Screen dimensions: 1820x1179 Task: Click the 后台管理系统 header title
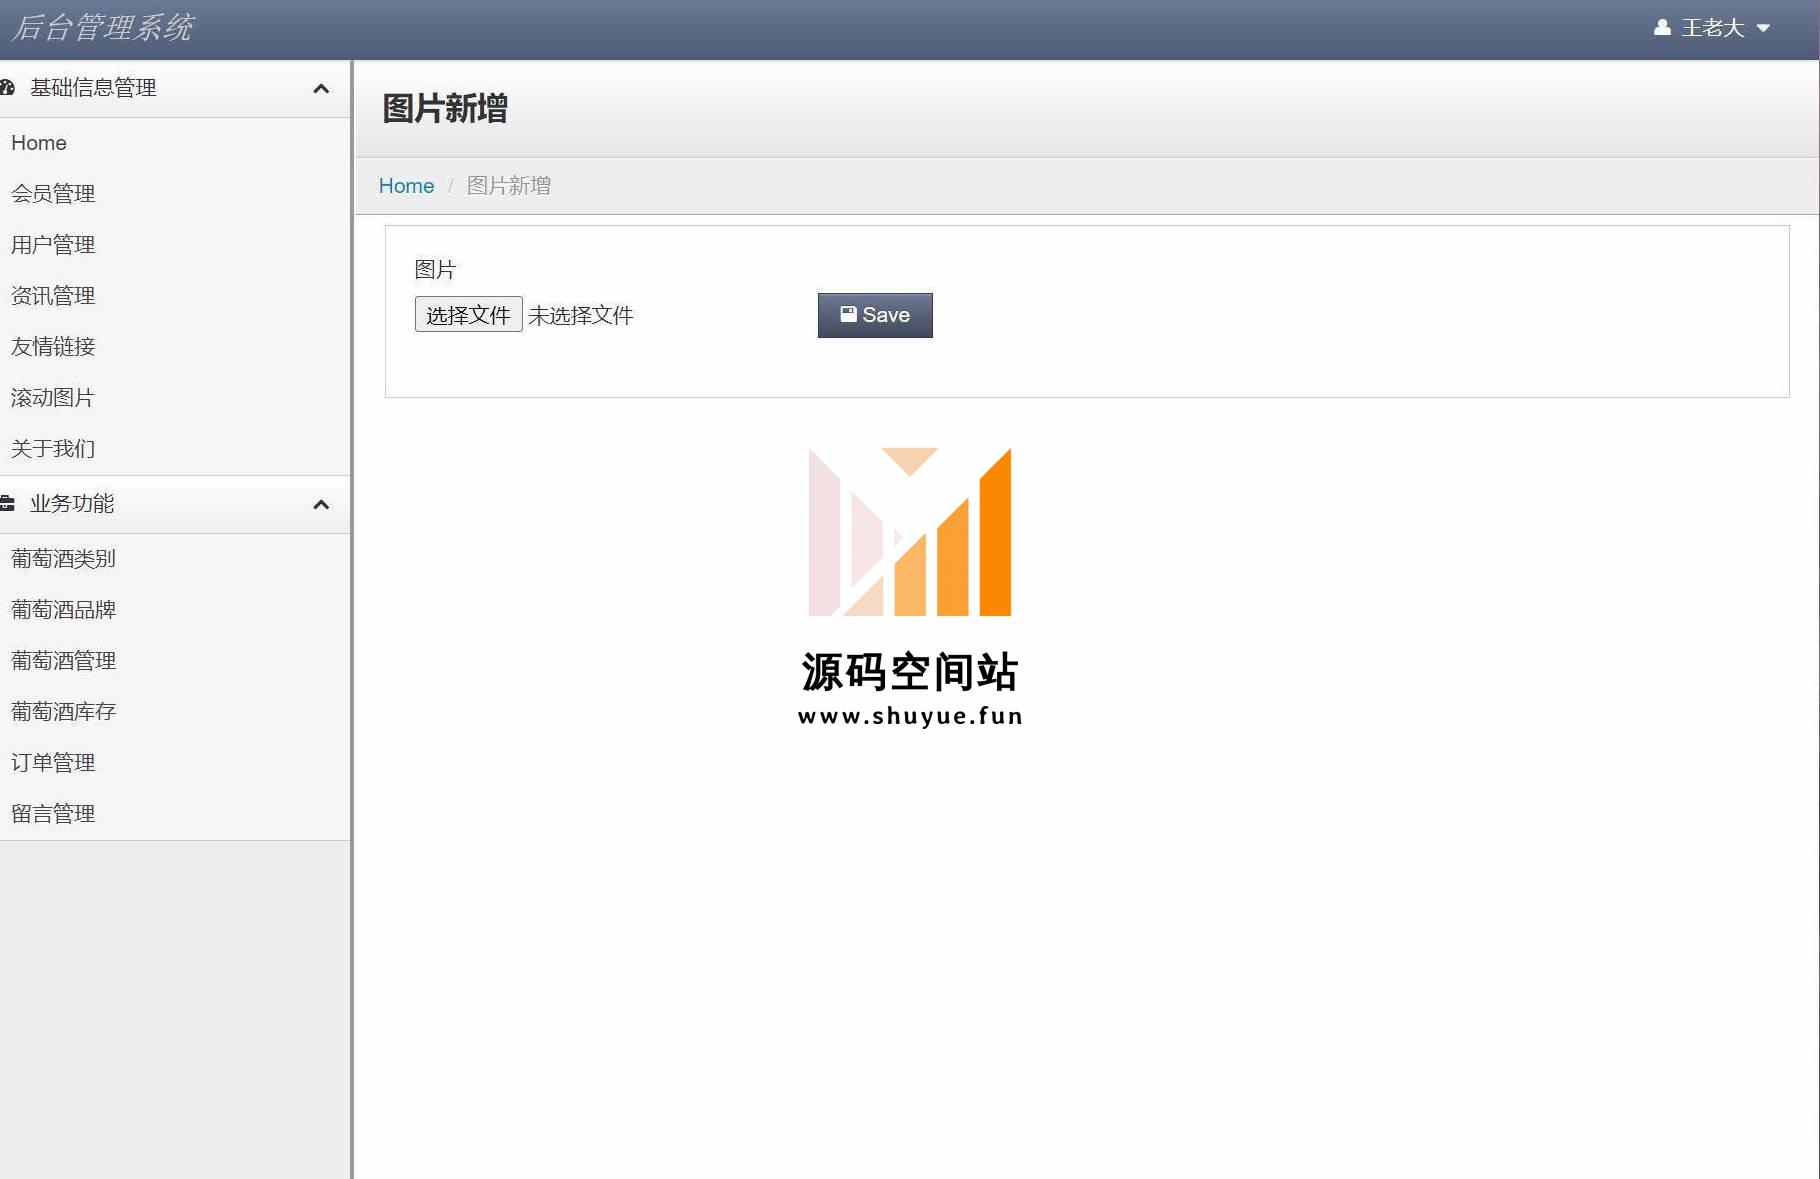(102, 28)
